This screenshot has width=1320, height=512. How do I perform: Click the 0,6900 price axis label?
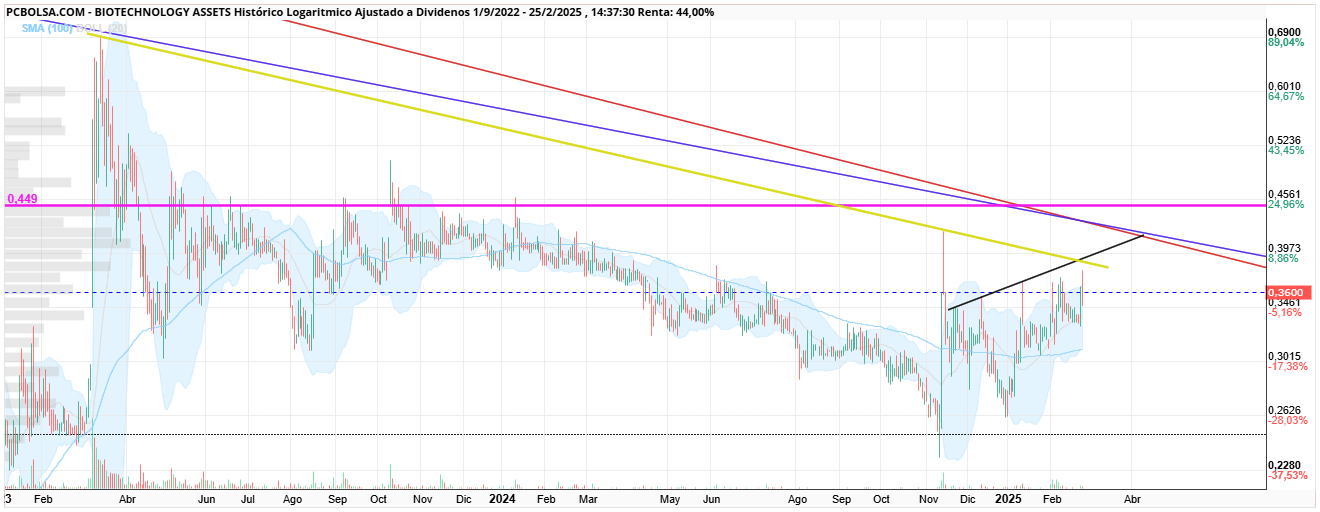[1285, 32]
